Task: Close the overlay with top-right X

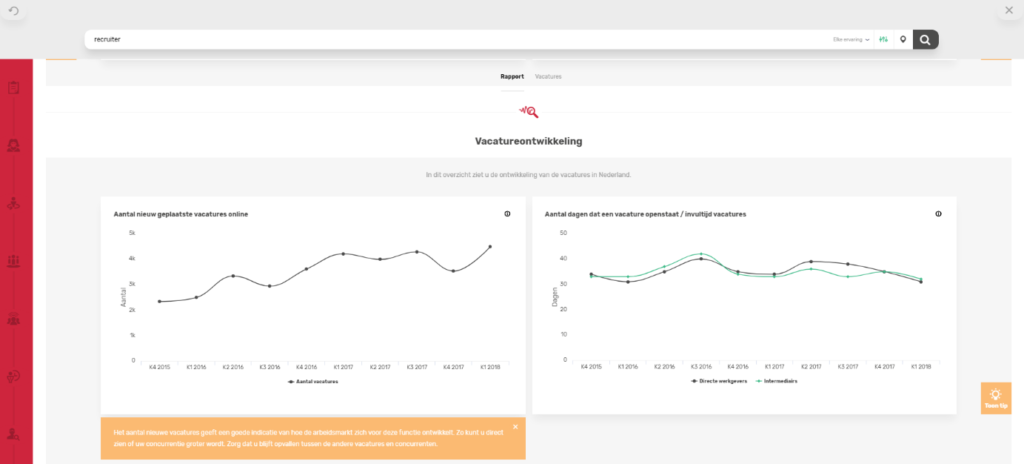Action: tap(1009, 10)
